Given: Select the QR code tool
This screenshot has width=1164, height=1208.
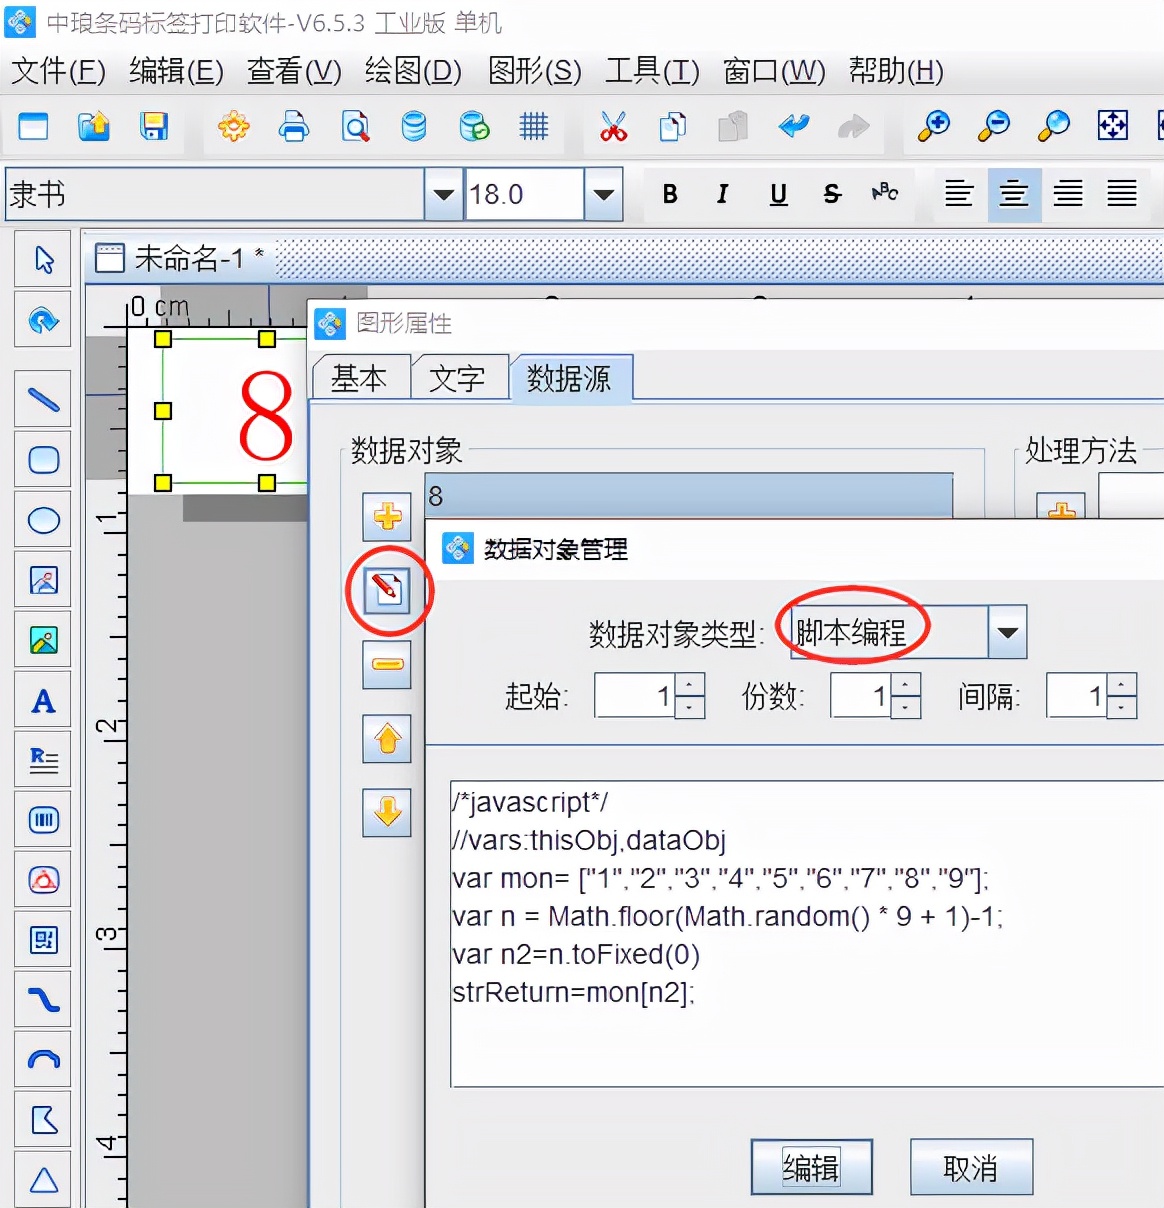Looking at the screenshot, I should pos(42,940).
